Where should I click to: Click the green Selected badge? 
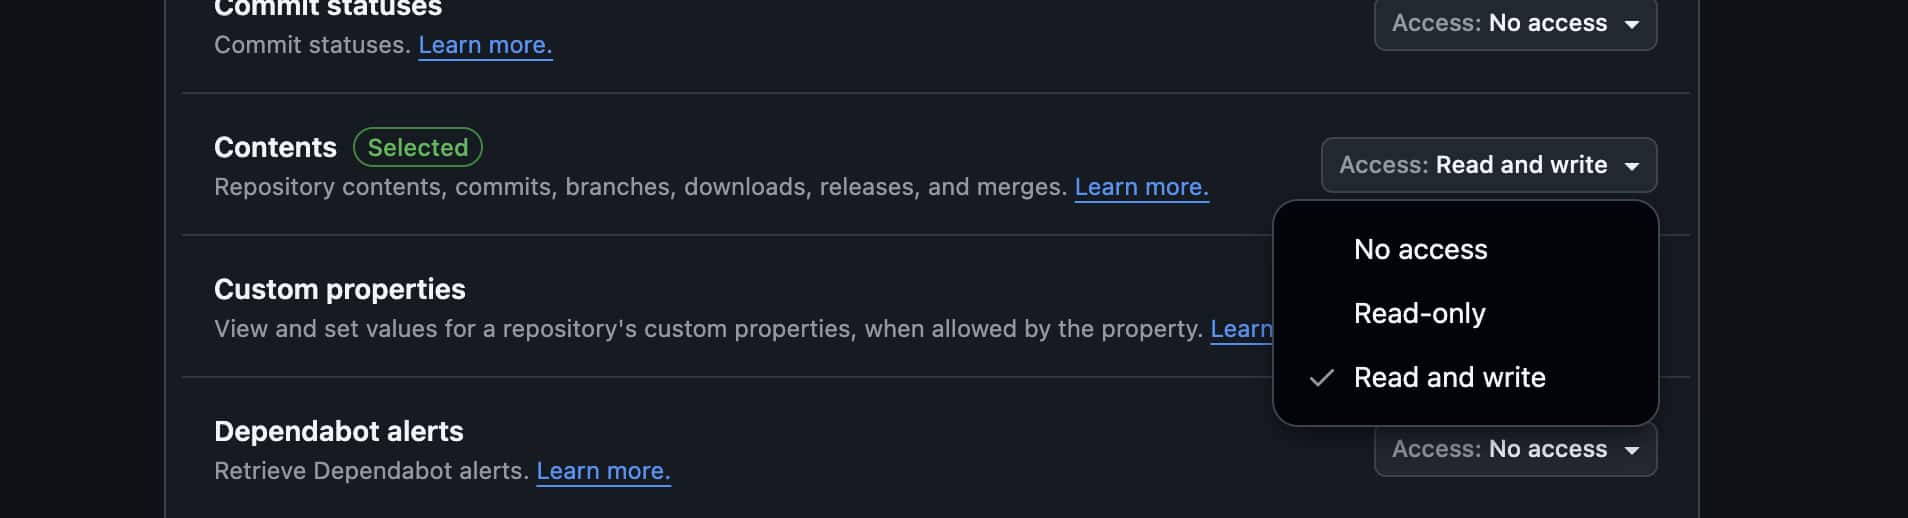click(x=418, y=147)
